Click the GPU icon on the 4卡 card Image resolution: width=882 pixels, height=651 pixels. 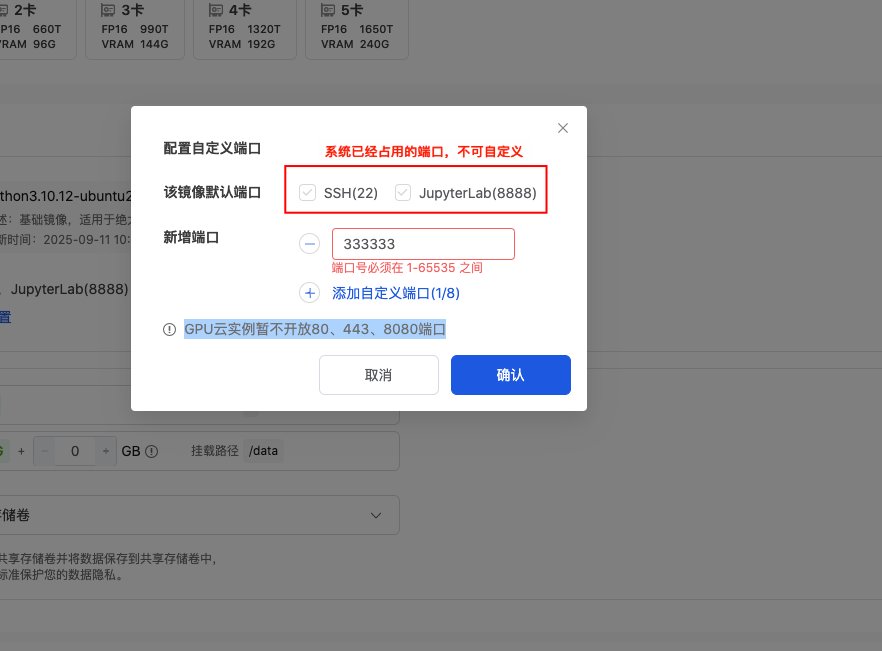216,11
